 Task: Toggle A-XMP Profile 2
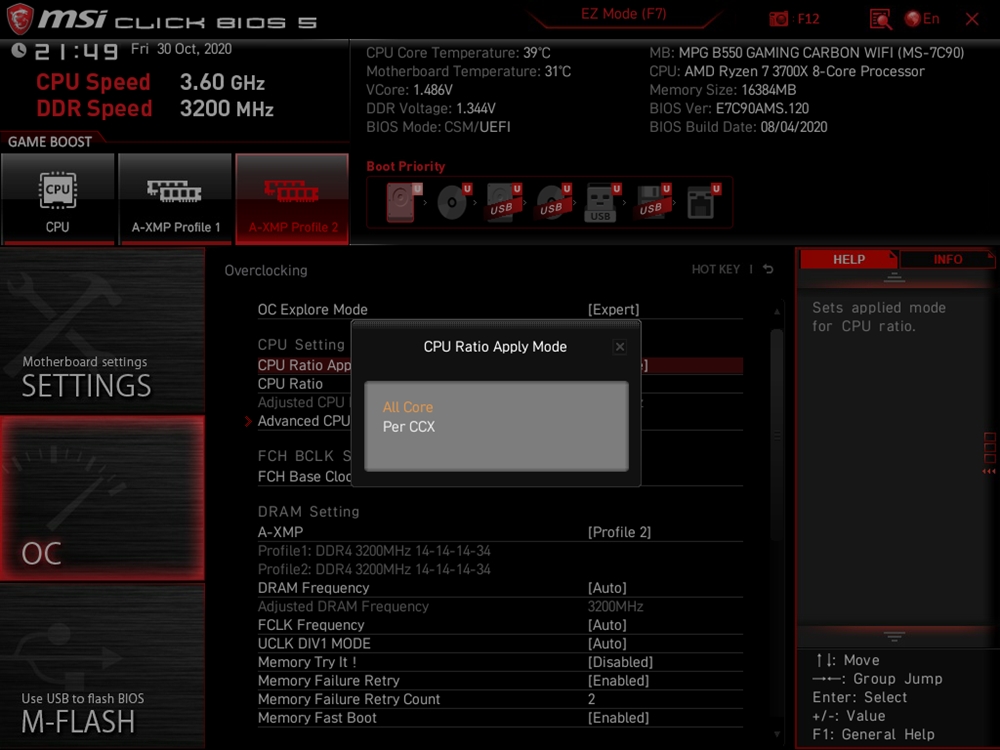pos(292,198)
